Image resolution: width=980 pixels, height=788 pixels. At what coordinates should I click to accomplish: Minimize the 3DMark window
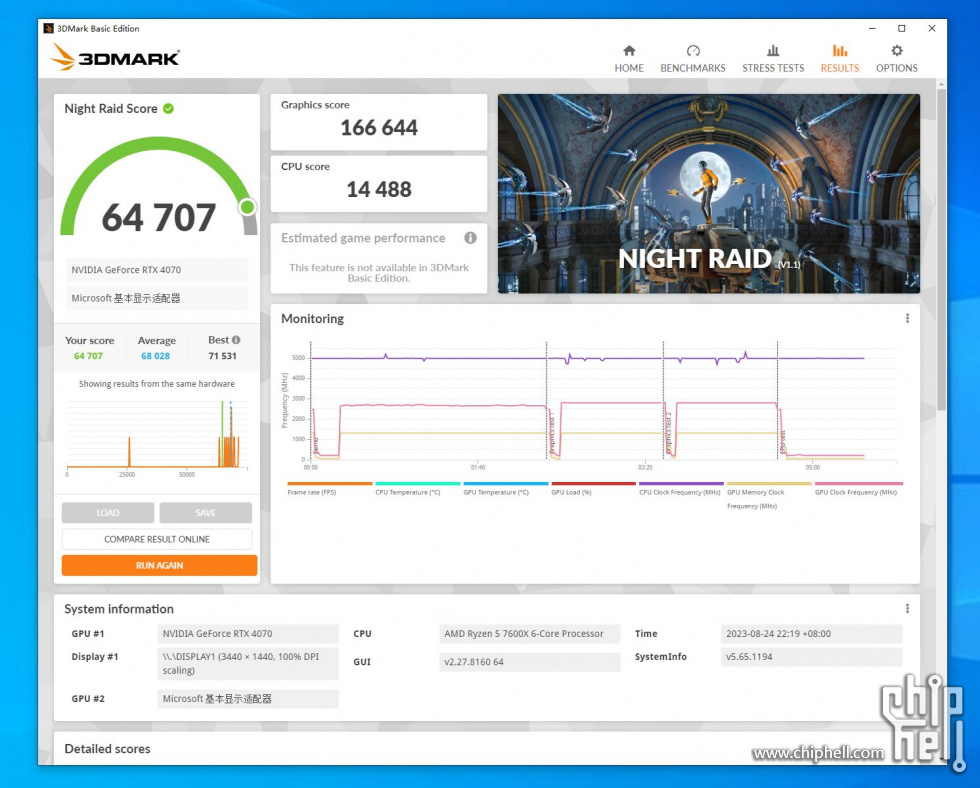[872, 28]
